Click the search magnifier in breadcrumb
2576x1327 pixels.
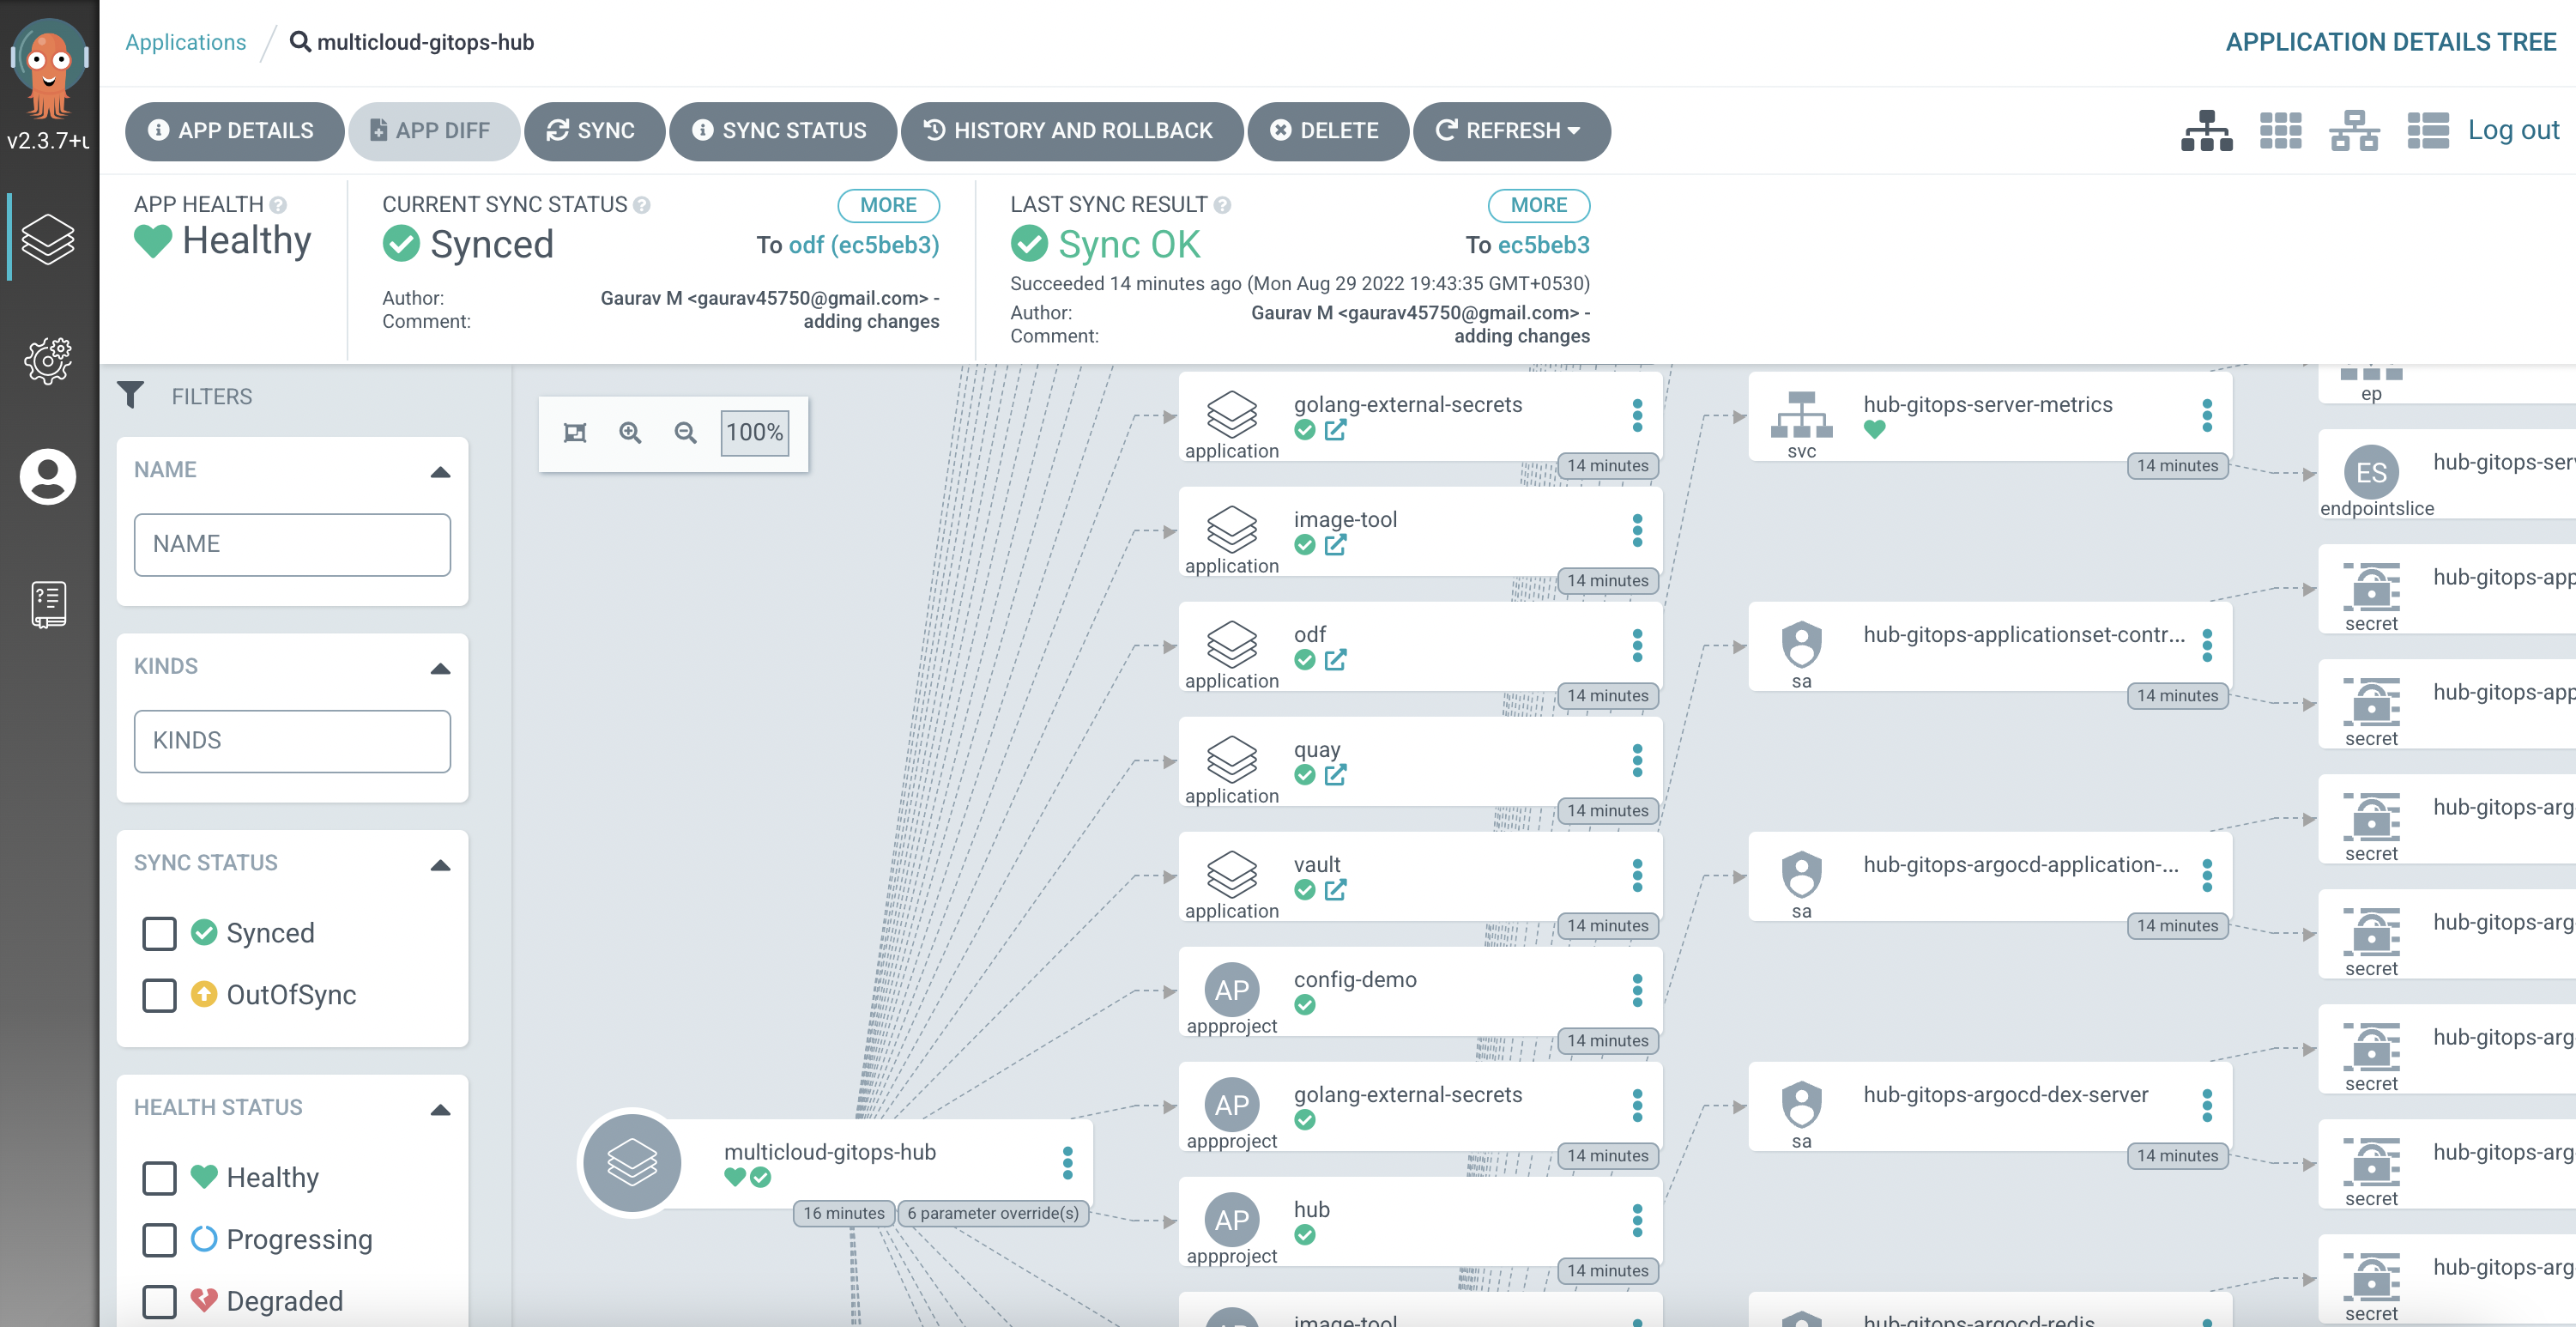pos(300,42)
